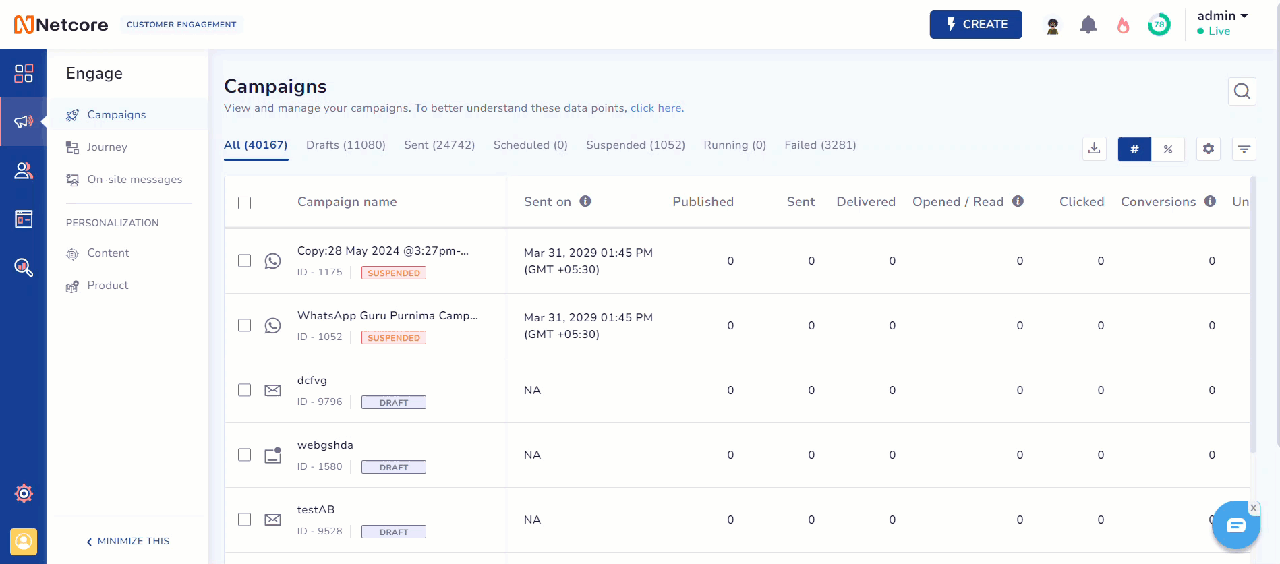
Task: Open campaign Copy:28 May 2024 @3:27pm
Action: coord(383,251)
